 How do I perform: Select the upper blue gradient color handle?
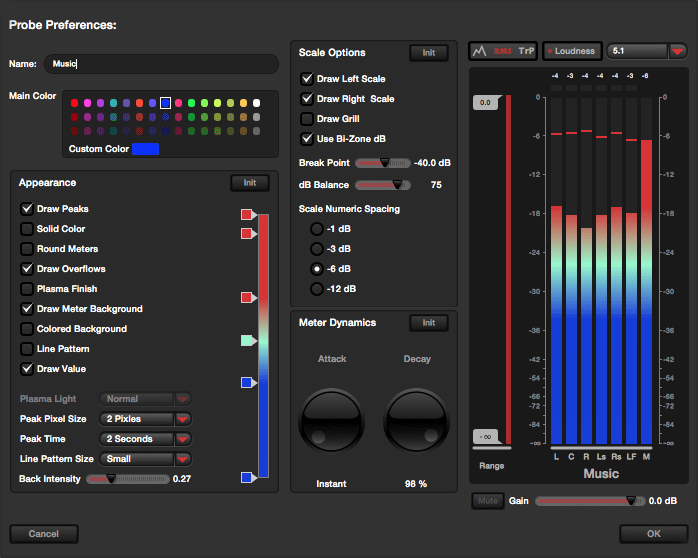point(248,382)
